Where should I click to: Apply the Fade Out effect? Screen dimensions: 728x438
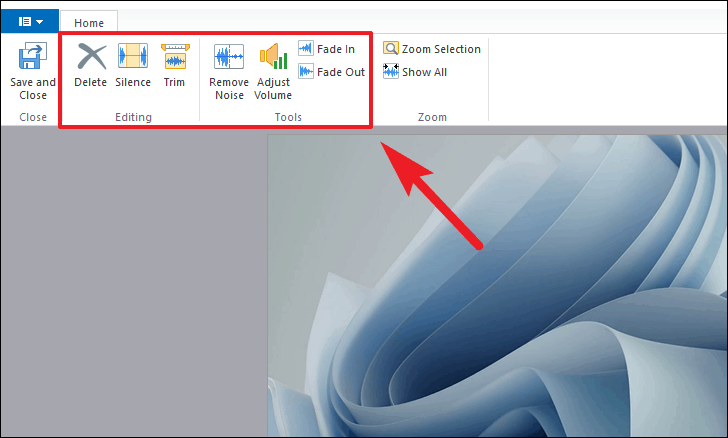[332, 72]
